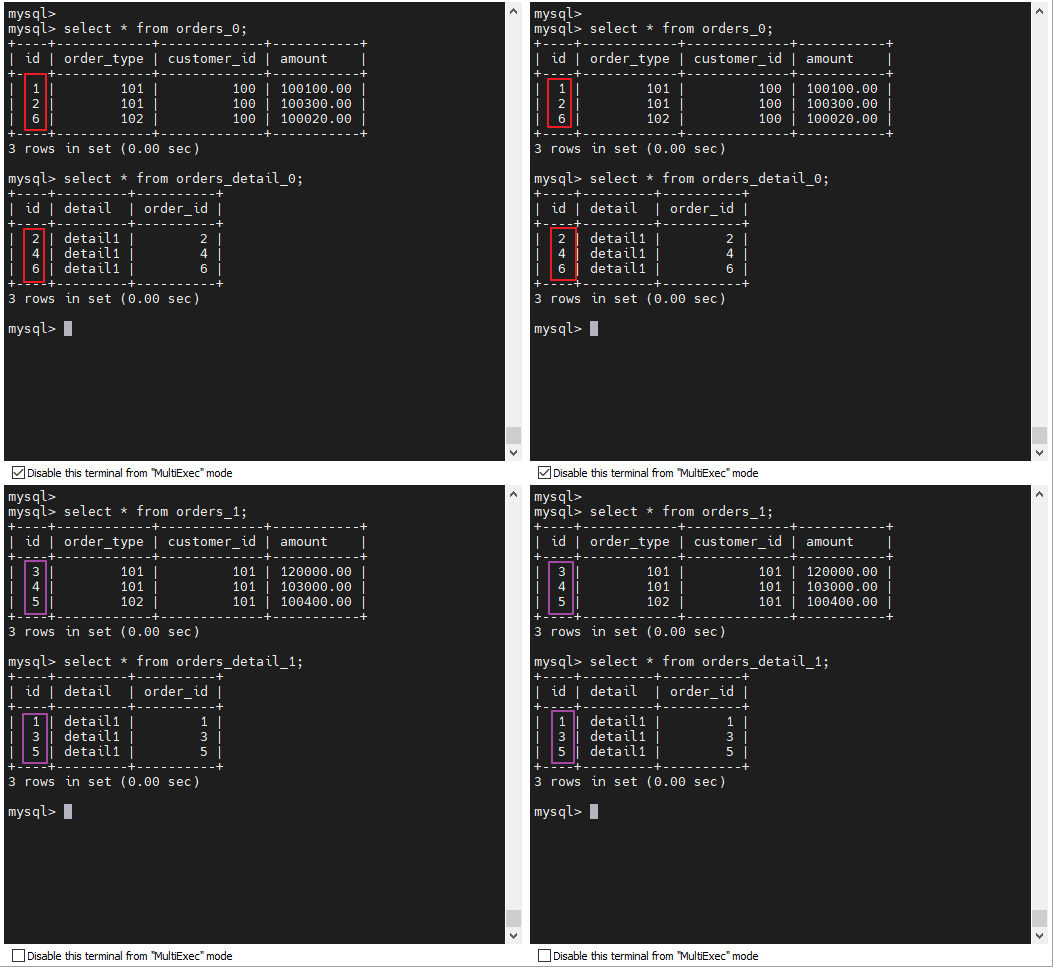Select scrollbar thumb in bottom-left terminal
Screen dimensions: 1053x967
[513, 918]
